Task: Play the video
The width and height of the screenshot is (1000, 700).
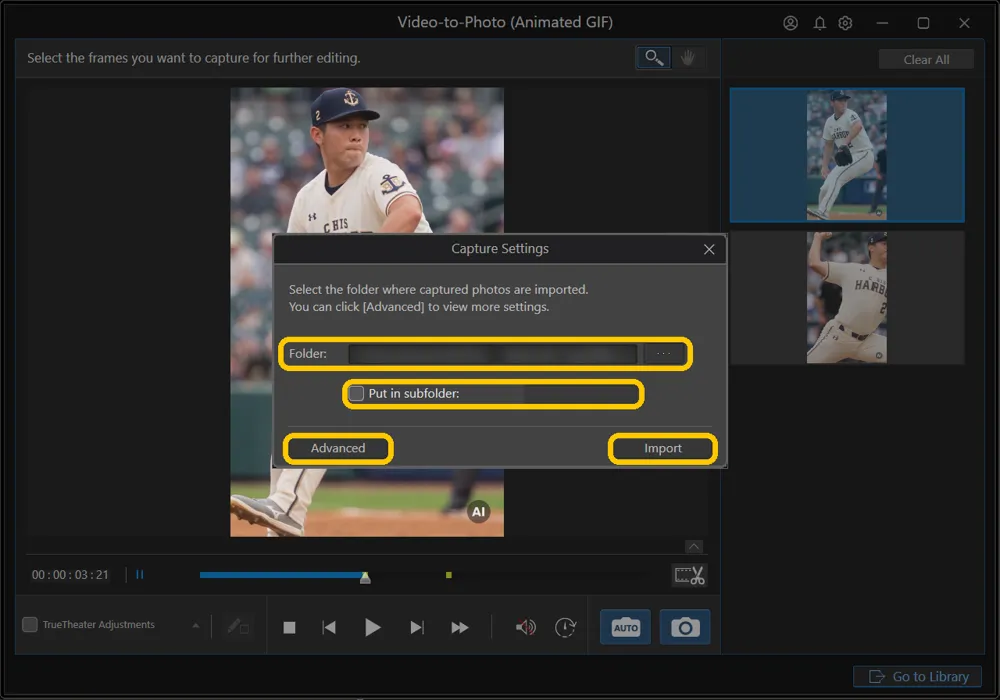Action: click(372, 628)
